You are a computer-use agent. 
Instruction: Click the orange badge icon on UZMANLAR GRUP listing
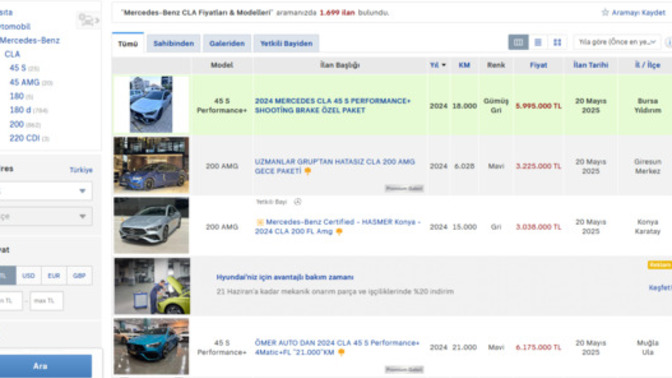tap(308, 171)
